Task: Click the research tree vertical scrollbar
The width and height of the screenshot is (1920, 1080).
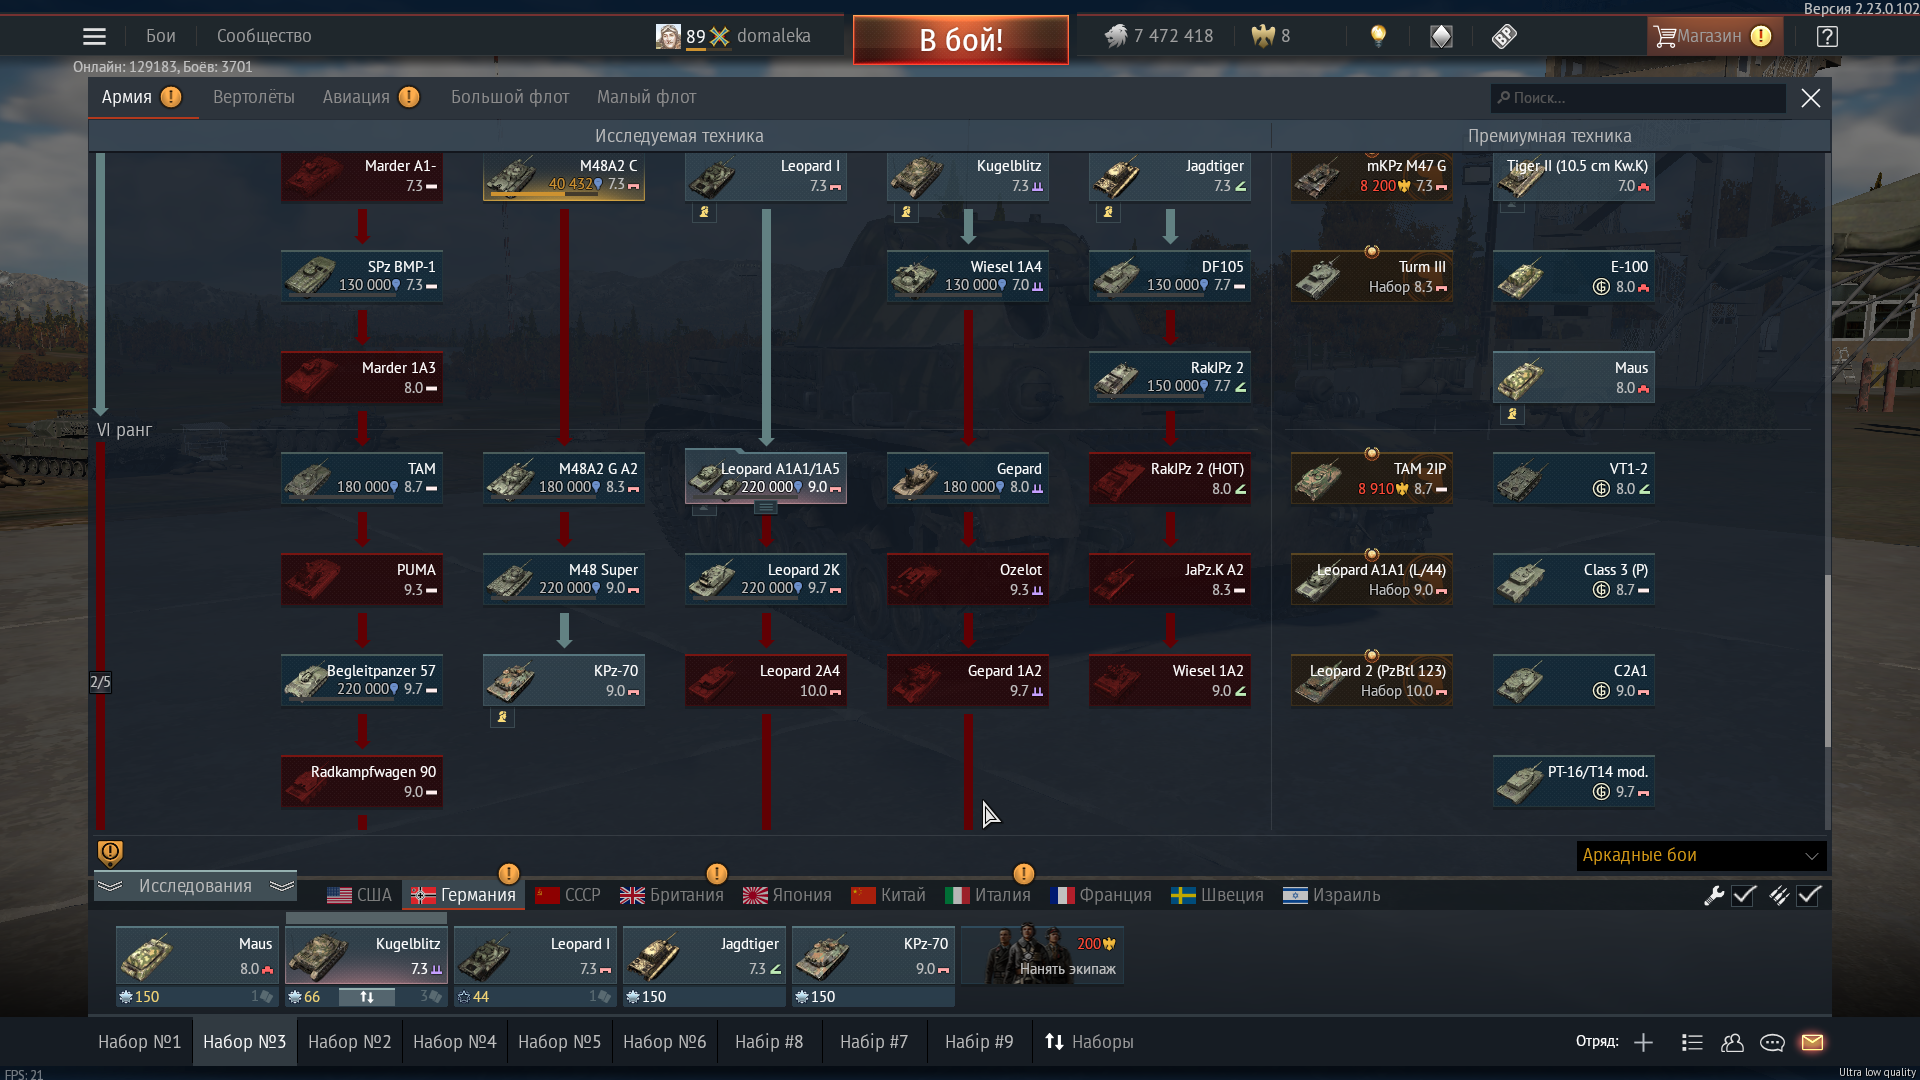Action: [x=1827, y=660]
